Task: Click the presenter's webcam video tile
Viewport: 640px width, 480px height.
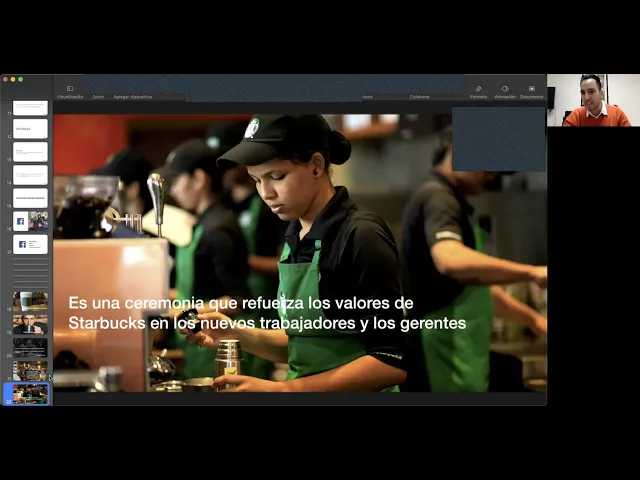Action: pyautogui.click(x=593, y=100)
